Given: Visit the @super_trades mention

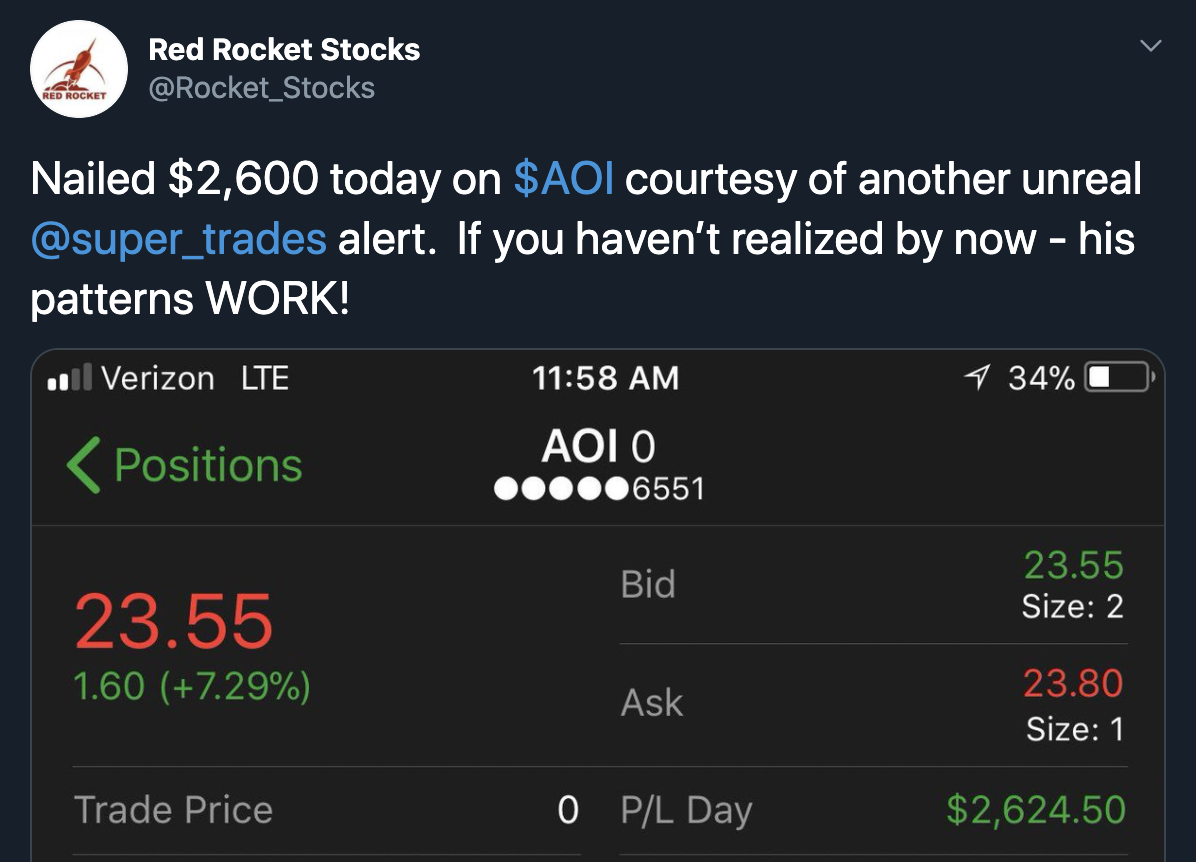Looking at the screenshot, I should click(179, 240).
